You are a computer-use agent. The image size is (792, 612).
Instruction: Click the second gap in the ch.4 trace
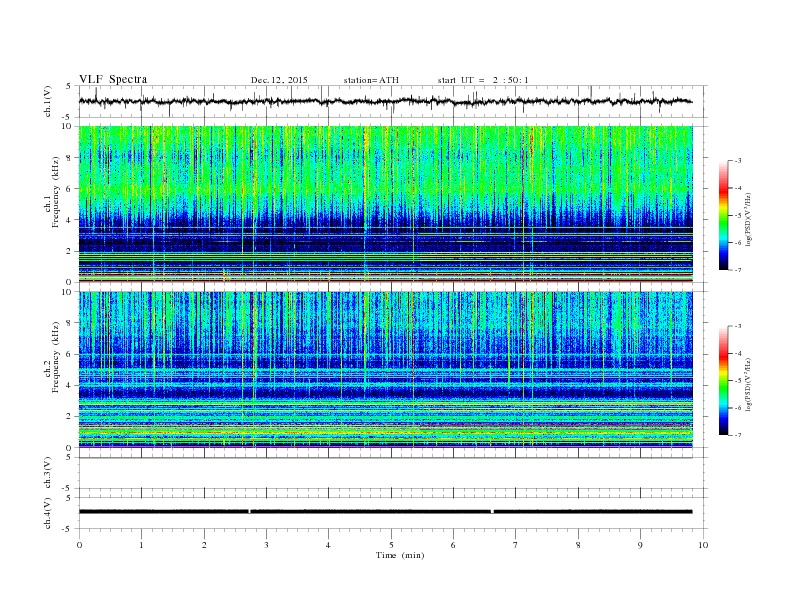click(492, 512)
